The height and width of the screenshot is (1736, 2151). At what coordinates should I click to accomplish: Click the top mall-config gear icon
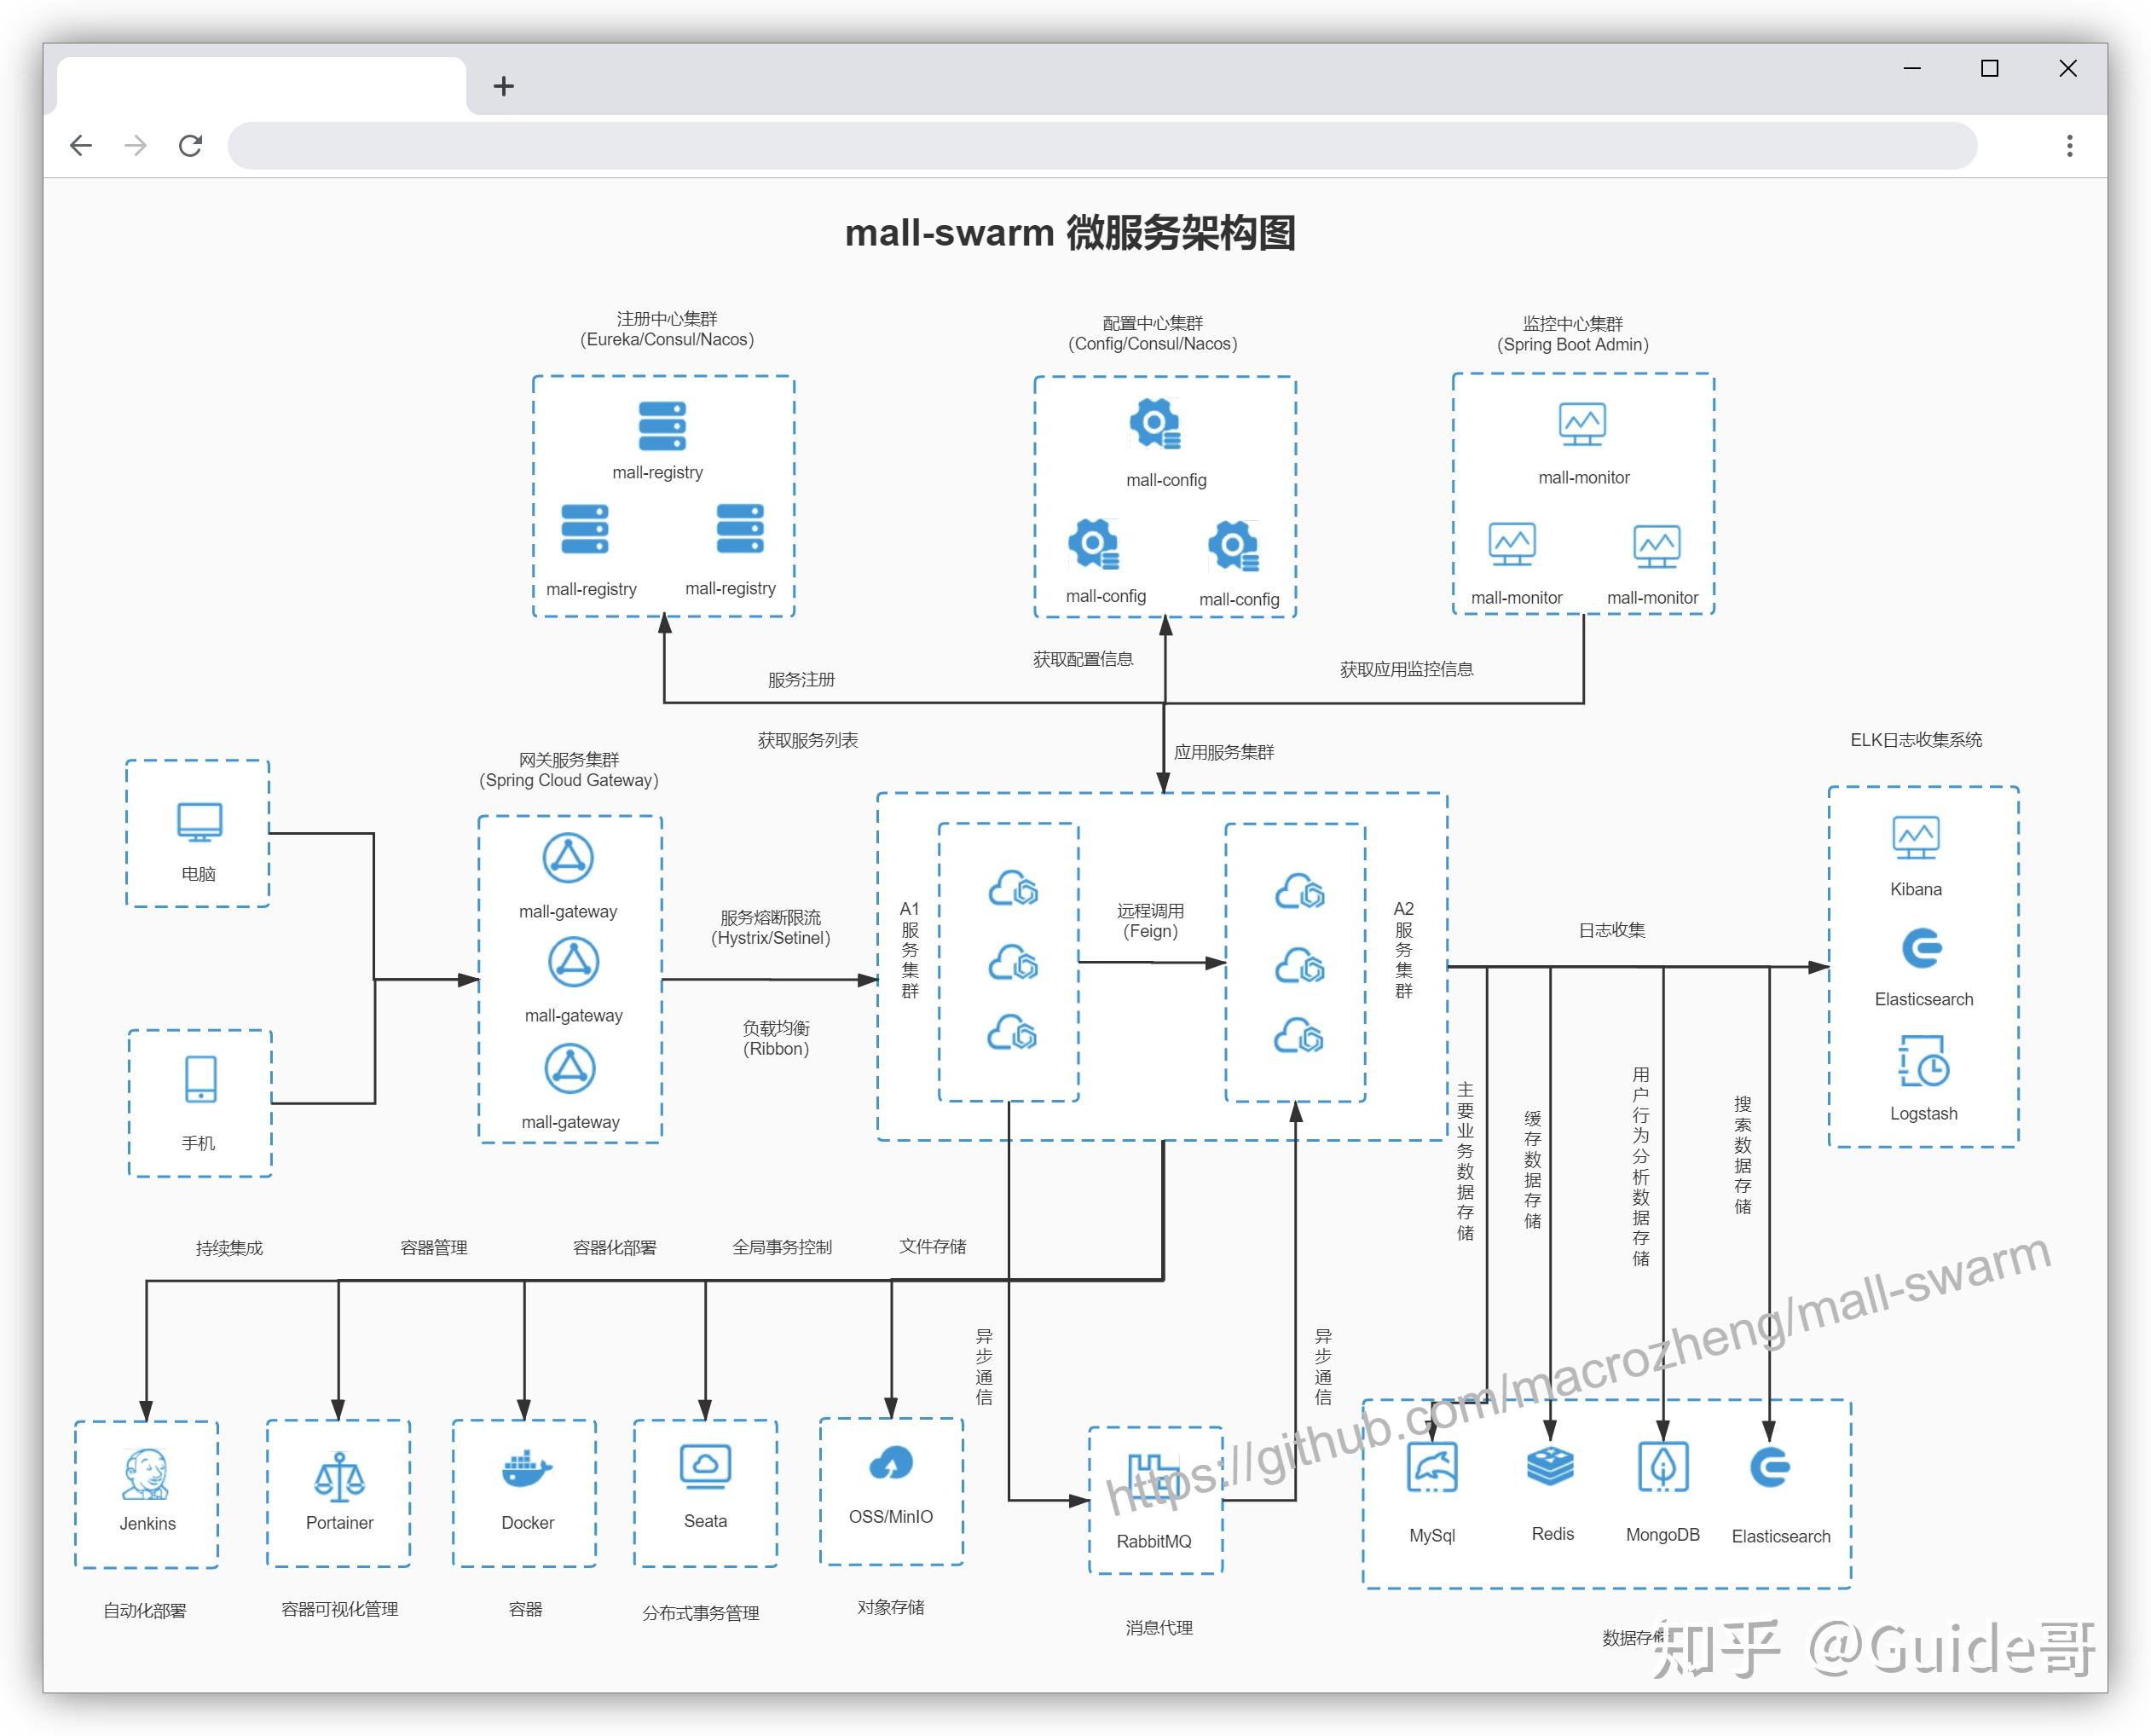[x=1155, y=424]
